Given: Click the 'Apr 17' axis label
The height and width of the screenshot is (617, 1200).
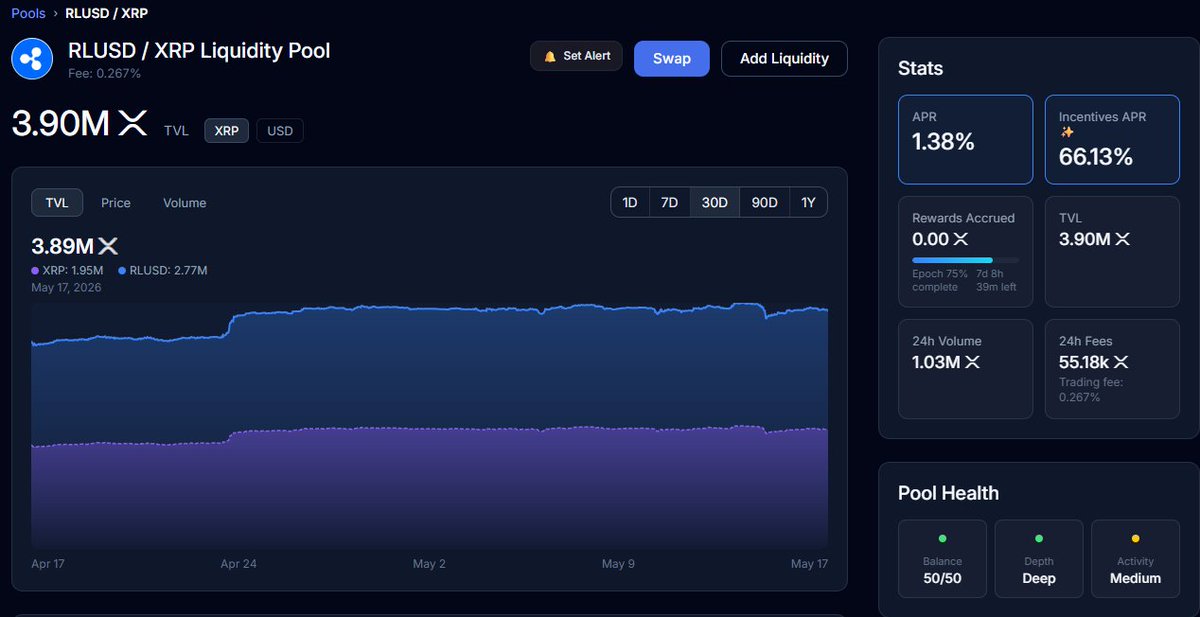Looking at the screenshot, I should coord(48,564).
